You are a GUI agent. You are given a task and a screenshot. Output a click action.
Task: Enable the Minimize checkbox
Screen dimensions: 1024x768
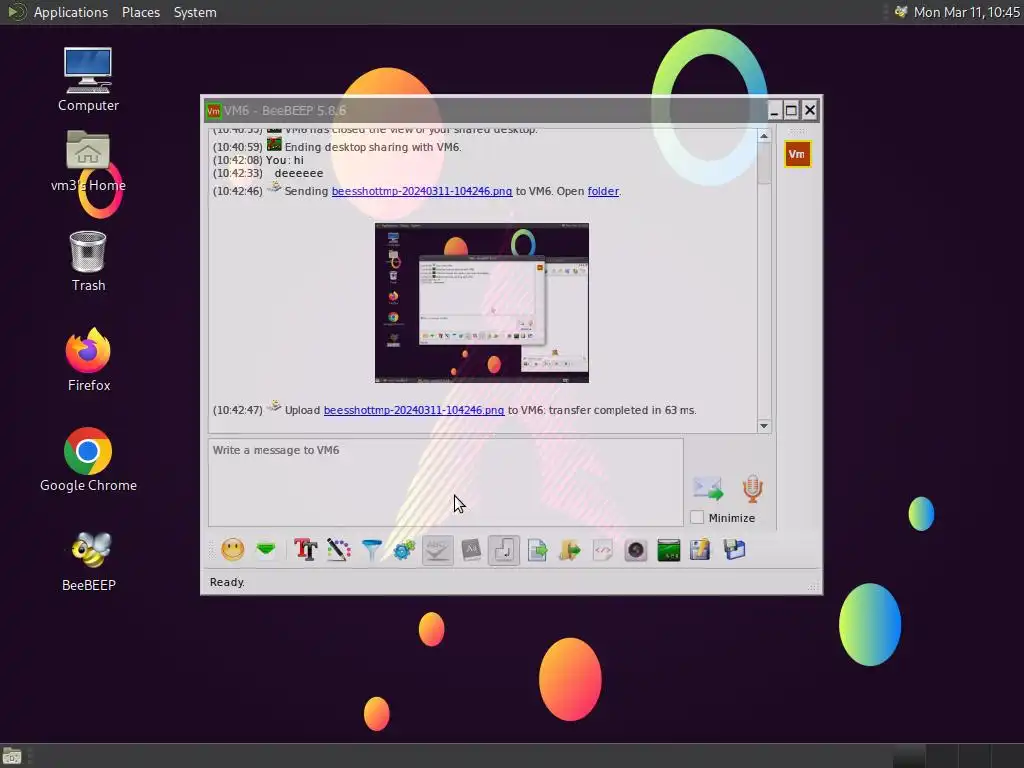697,517
